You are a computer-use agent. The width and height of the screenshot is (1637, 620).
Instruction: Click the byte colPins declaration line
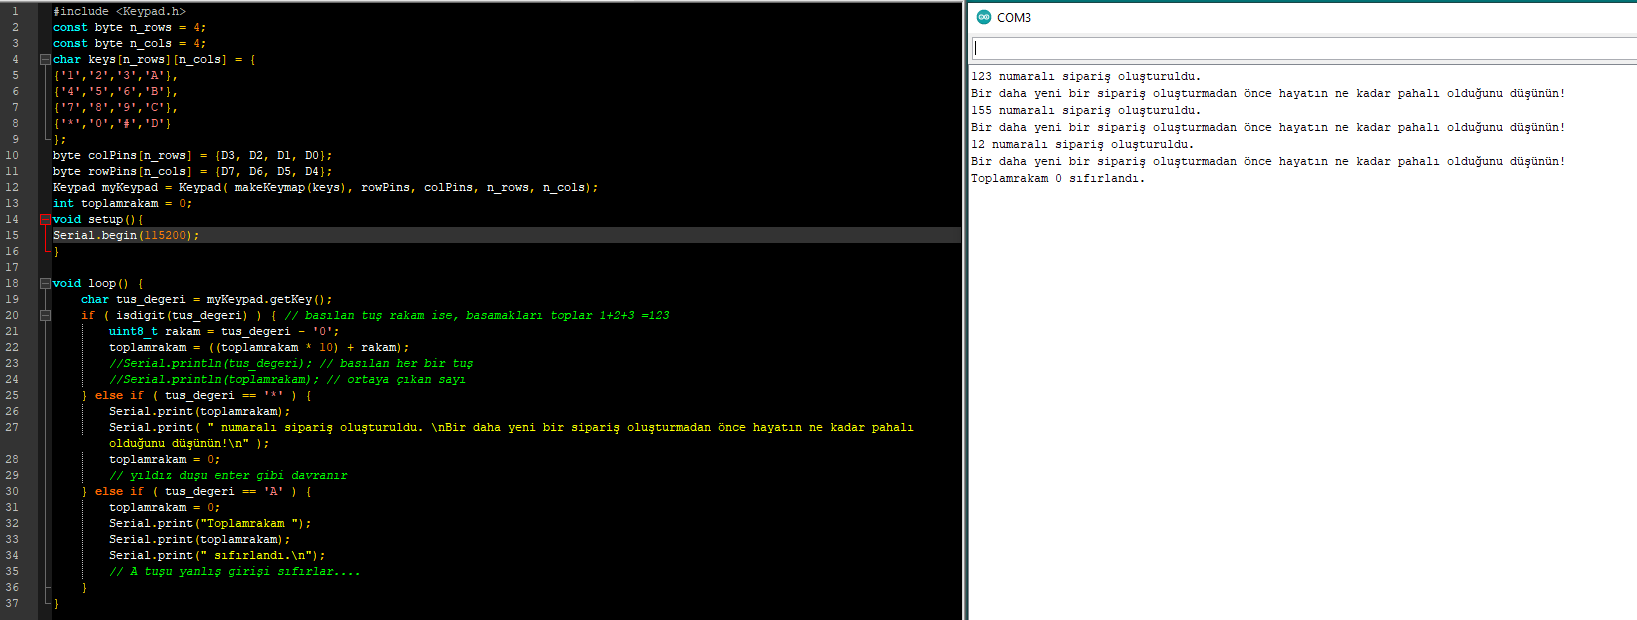tap(192, 156)
